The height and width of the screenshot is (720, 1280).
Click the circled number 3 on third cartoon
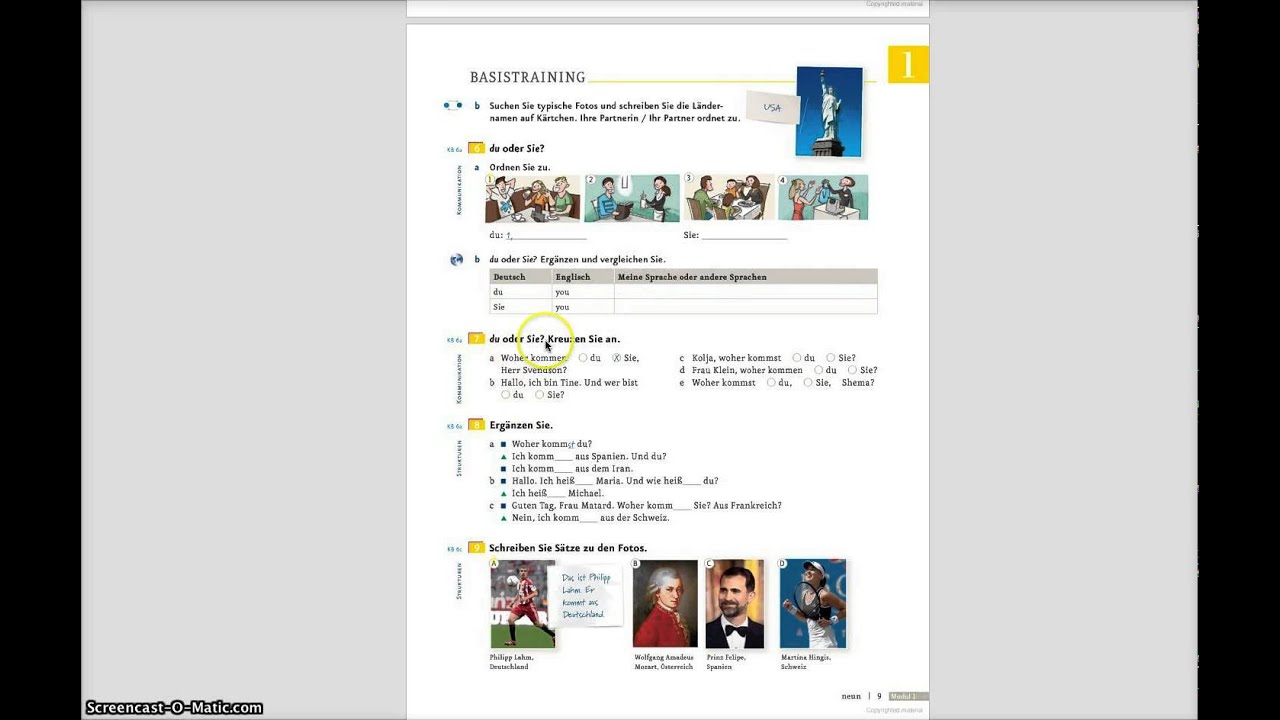688,179
